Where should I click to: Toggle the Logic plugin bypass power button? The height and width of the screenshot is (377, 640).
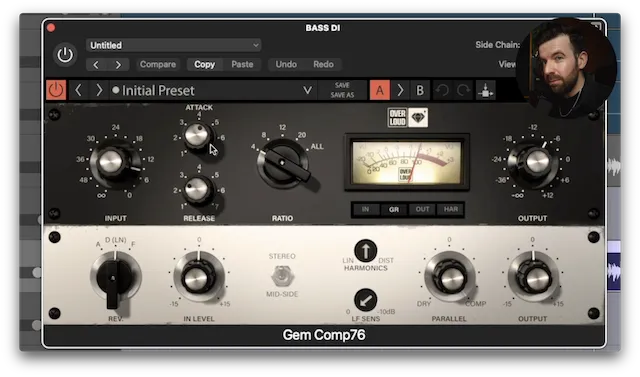65,55
